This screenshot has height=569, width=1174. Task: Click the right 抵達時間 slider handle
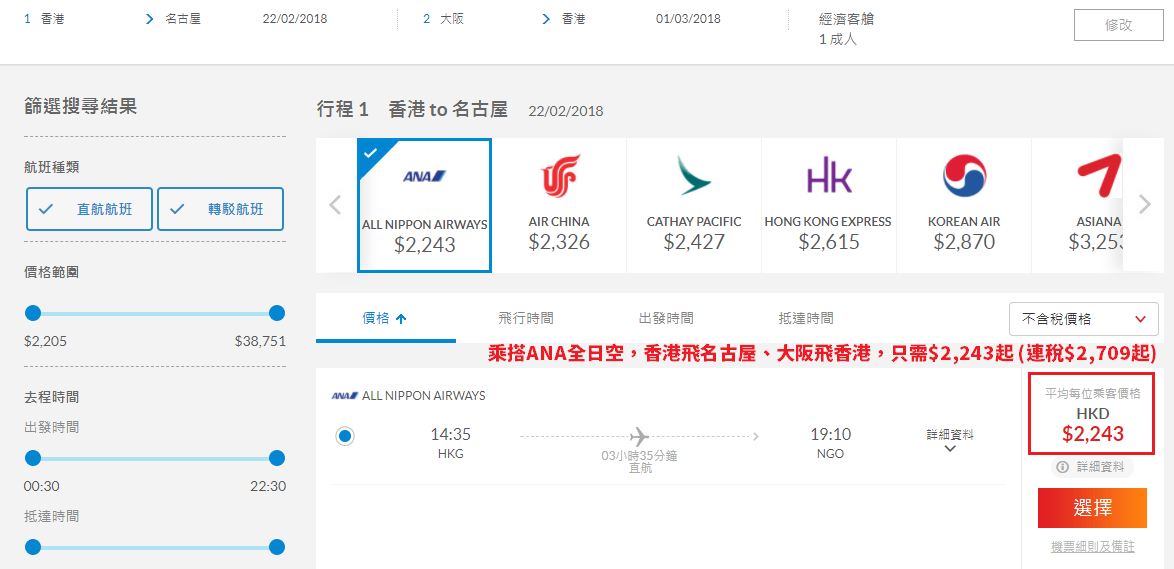tap(277, 547)
